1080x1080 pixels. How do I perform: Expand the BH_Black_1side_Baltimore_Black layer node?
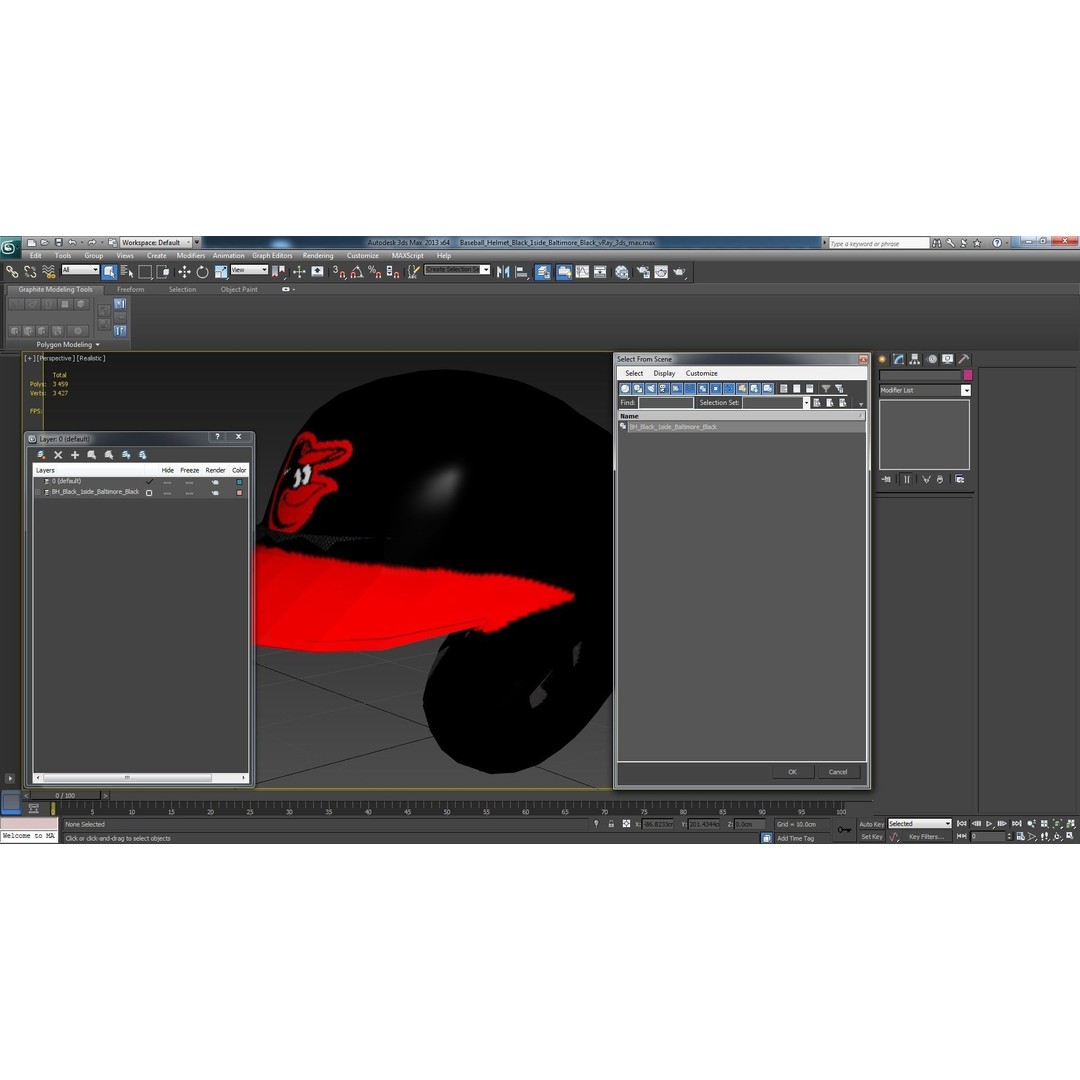pyautogui.click(x=38, y=492)
